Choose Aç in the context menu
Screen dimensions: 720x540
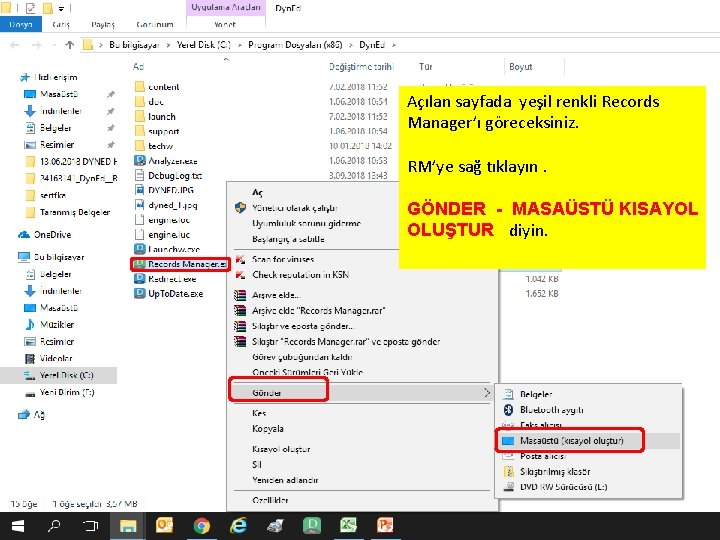pyautogui.click(x=257, y=192)
